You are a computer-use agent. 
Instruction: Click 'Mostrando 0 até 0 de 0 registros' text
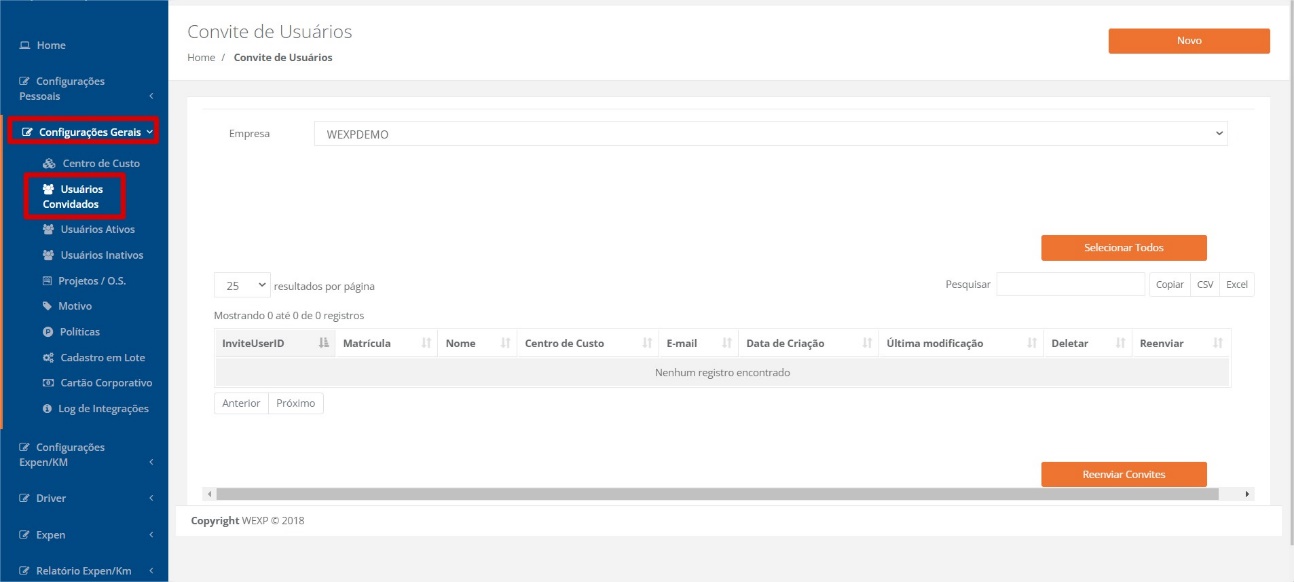coord(289,316)
